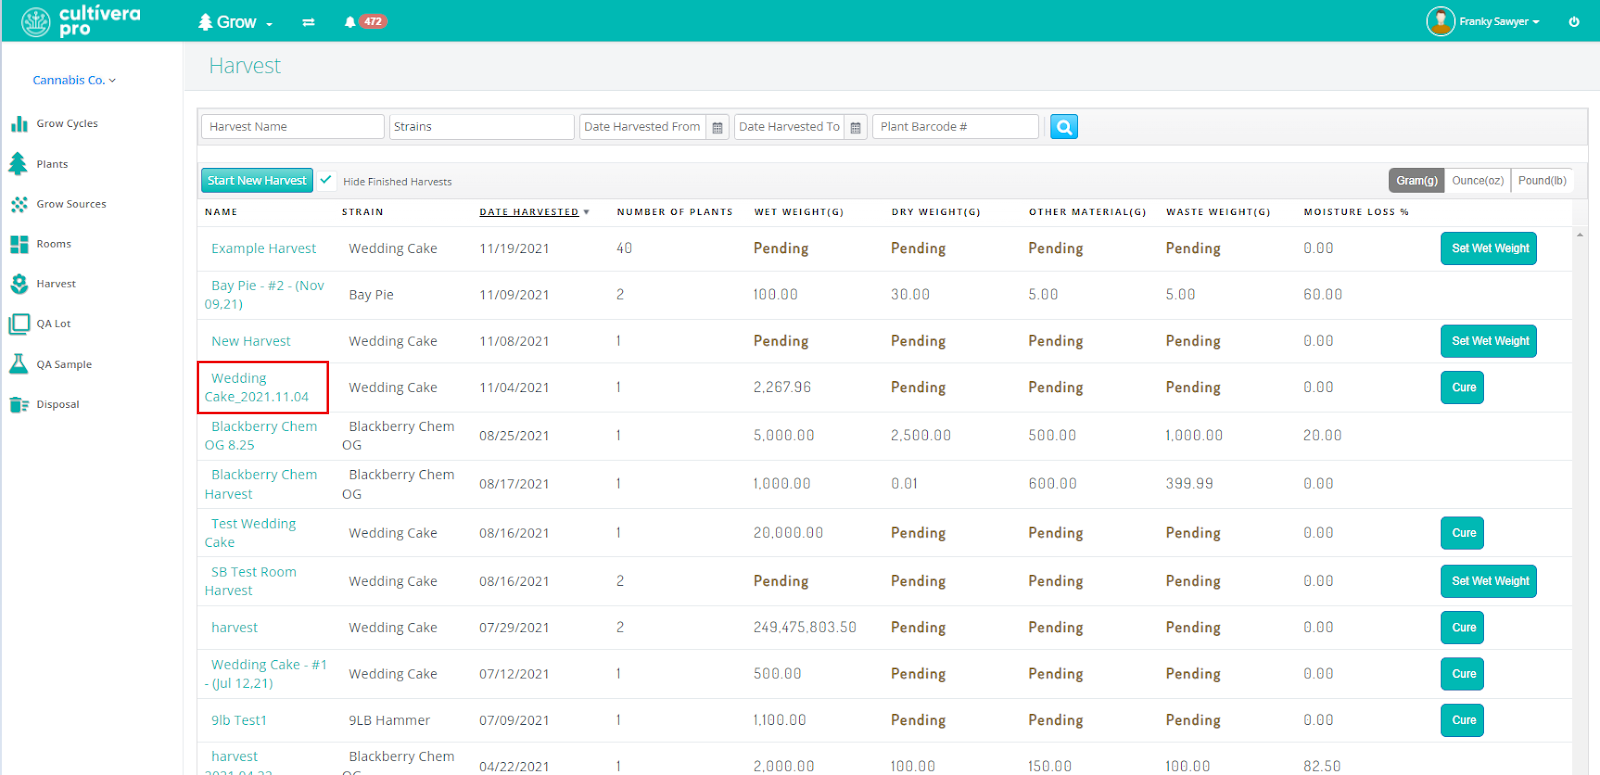Click the Rooms grid icon
This screenshot has height=775, width=1600.
click(x=19, y=244)
